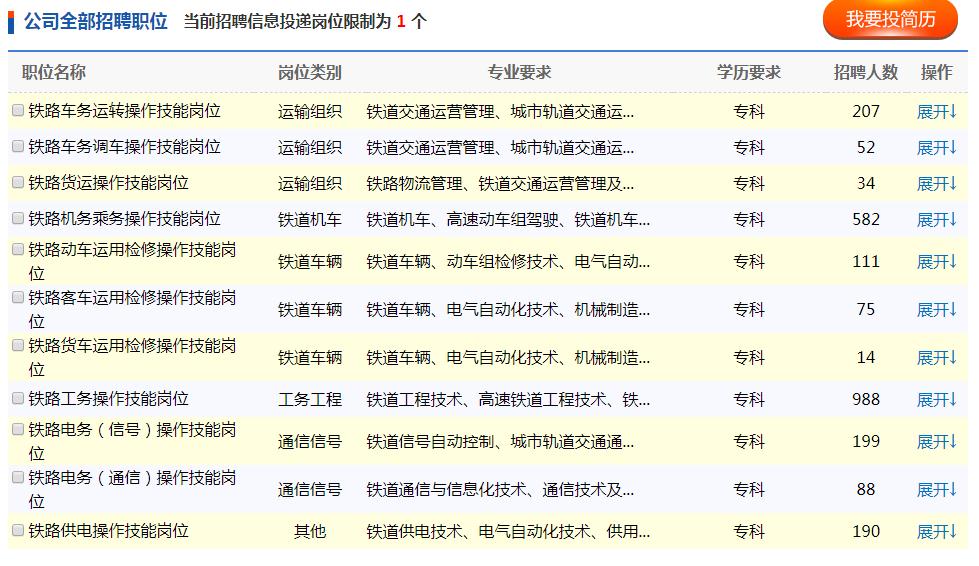Select the 铁路货车运用检修操作技能岗位 checkbox
The height and width of the screenshot is (566, 979).
(18, 344)
